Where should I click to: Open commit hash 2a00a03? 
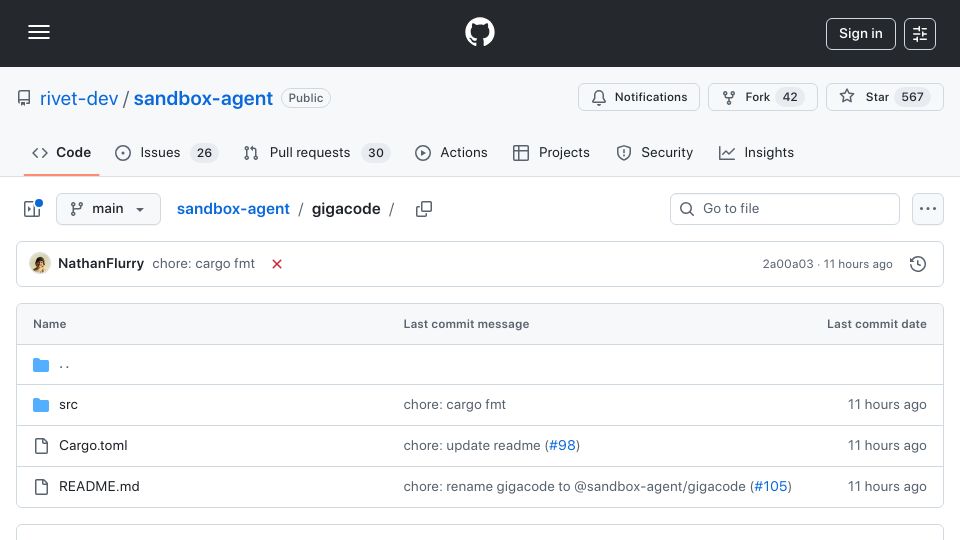[x=787, y=264]
